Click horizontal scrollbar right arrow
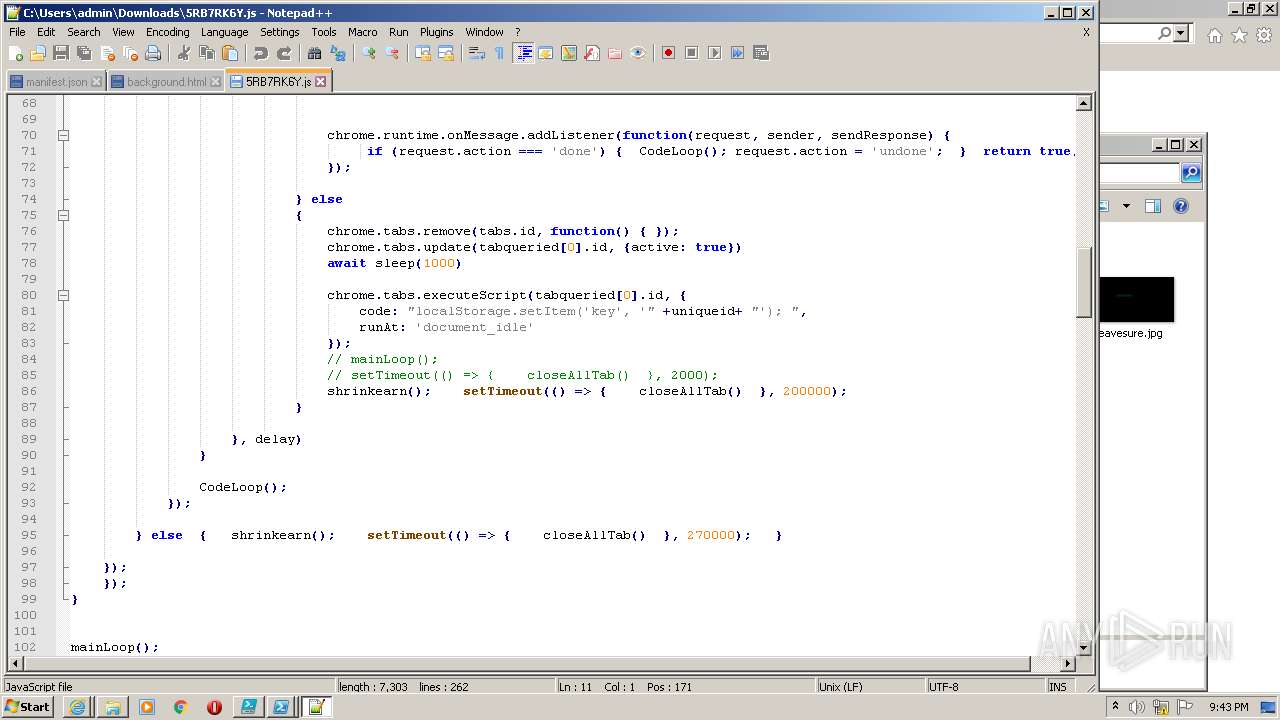 [x=1068, y=663]
